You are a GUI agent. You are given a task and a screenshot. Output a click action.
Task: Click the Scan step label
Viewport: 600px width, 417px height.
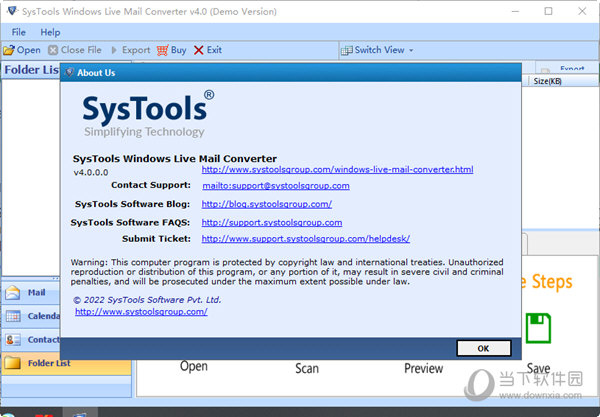(307, 368)
